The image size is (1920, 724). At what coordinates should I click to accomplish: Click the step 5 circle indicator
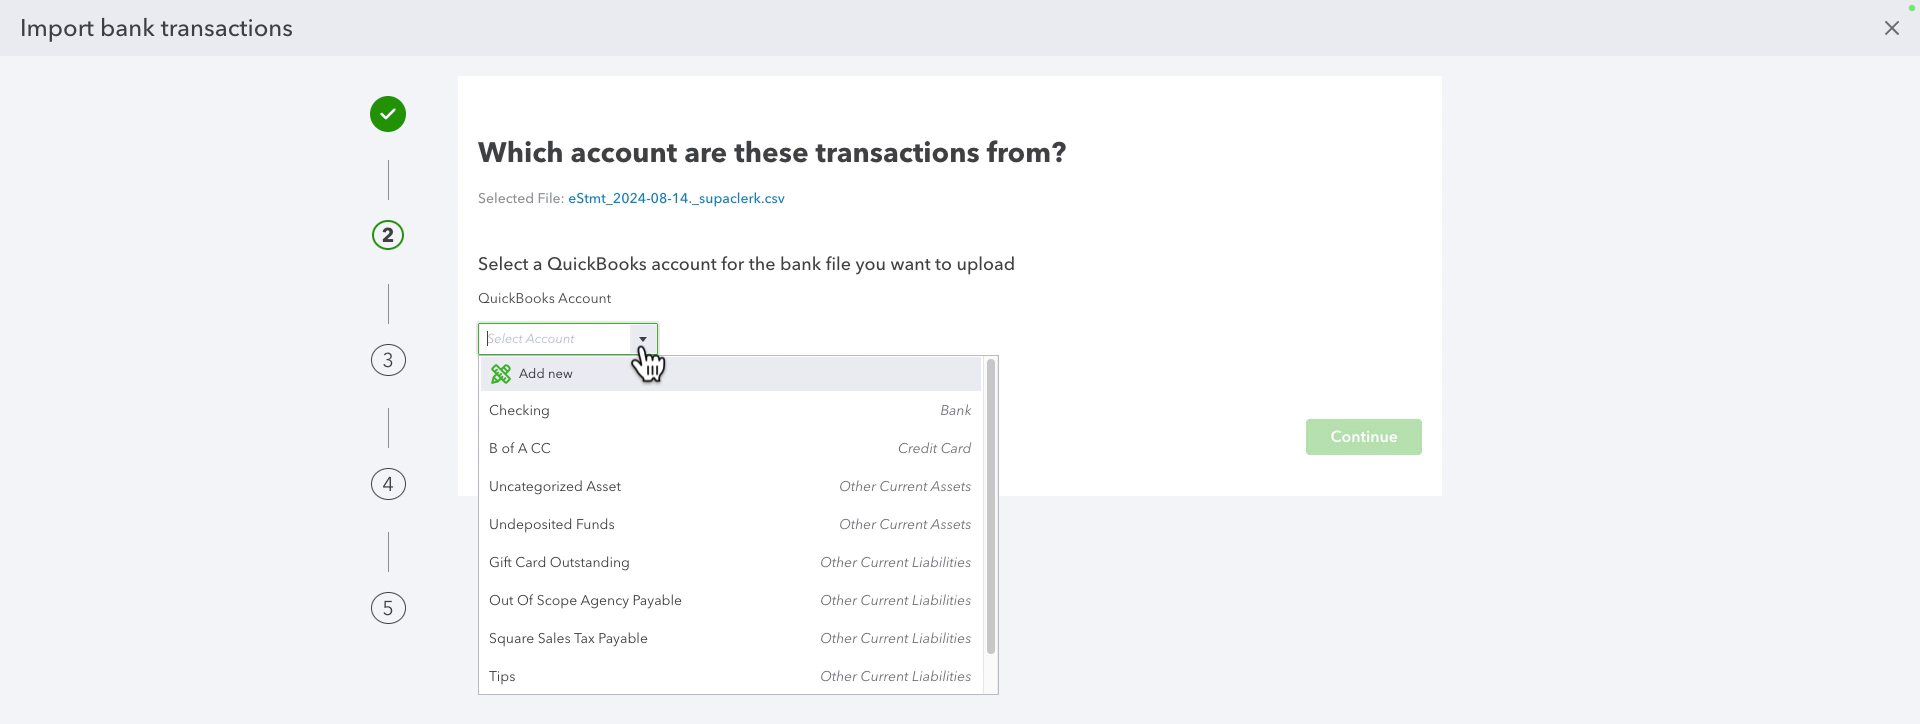pos(388,608)
